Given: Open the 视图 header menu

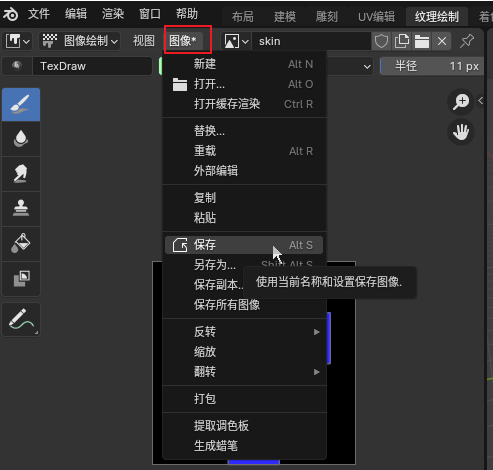Looking at the screenshot, I should pos(144,41).
